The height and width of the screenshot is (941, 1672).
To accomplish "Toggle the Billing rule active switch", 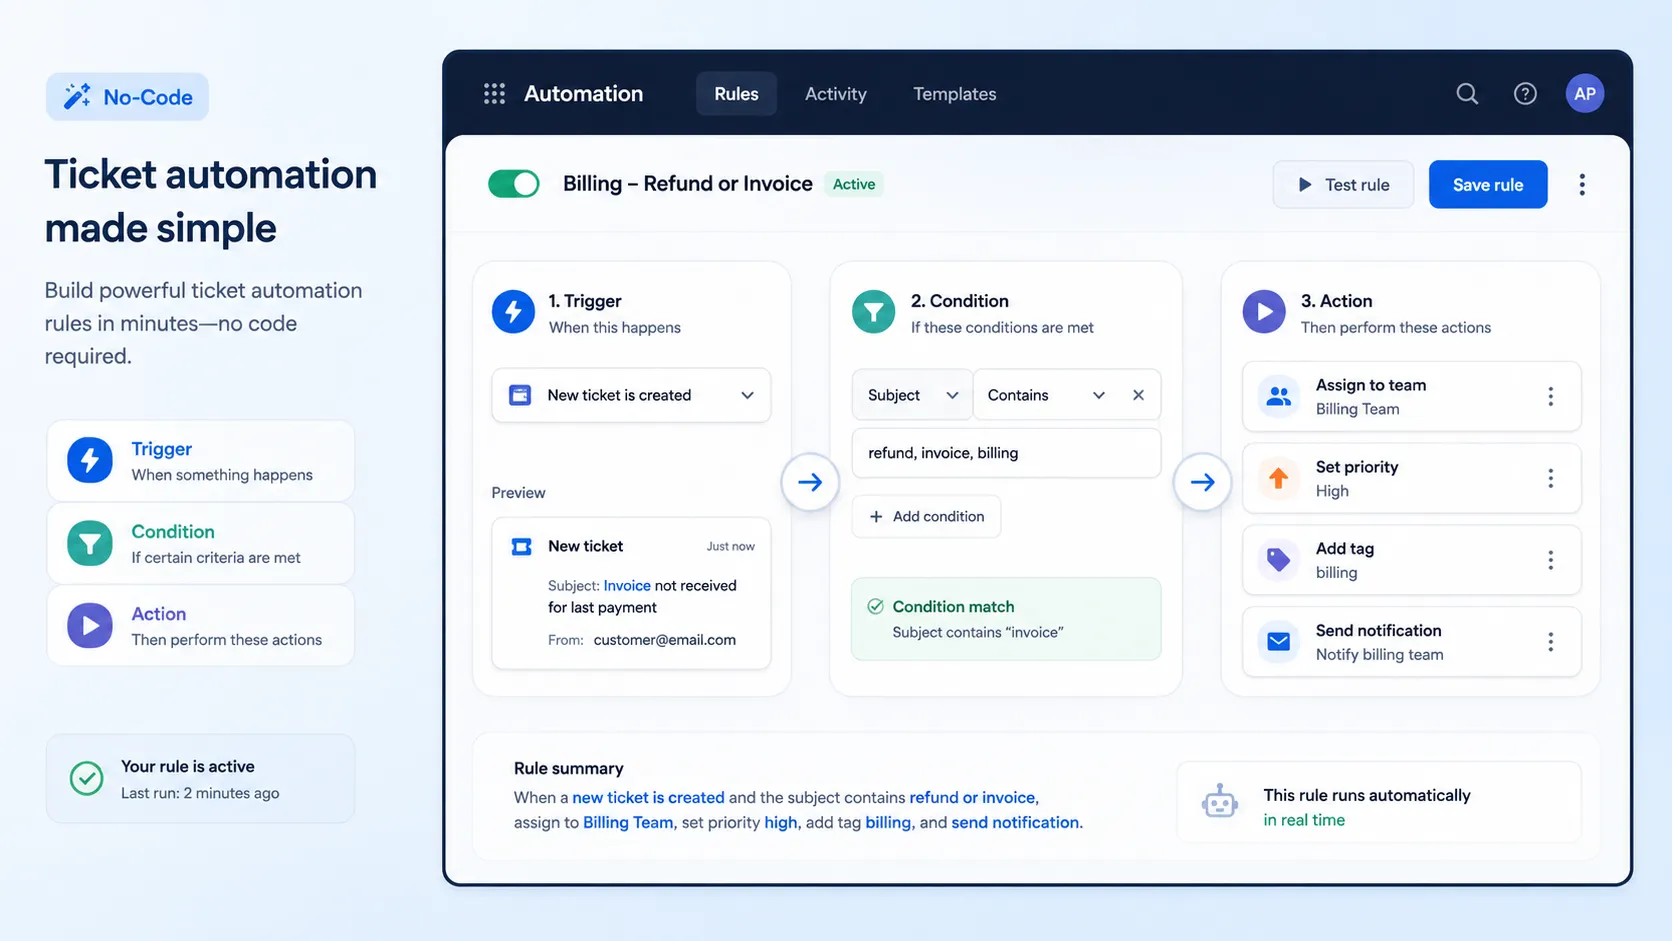I will [514, 184].
